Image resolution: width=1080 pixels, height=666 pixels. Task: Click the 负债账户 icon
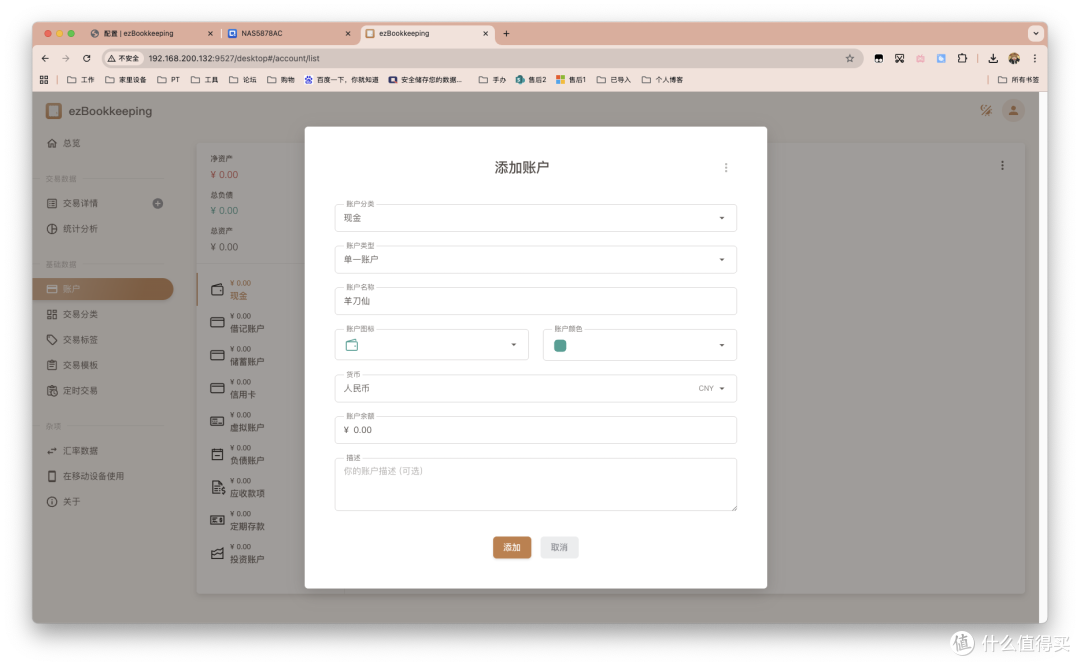coord(217,454)
